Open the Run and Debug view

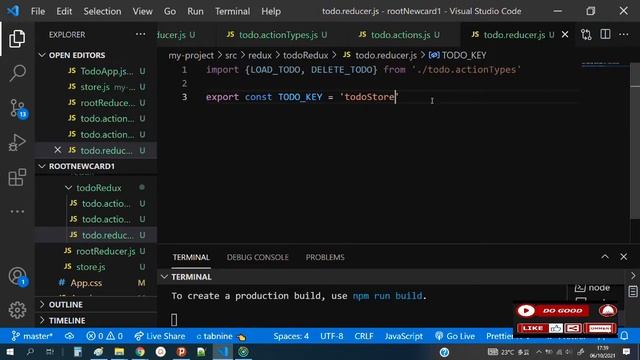(17, 143)
